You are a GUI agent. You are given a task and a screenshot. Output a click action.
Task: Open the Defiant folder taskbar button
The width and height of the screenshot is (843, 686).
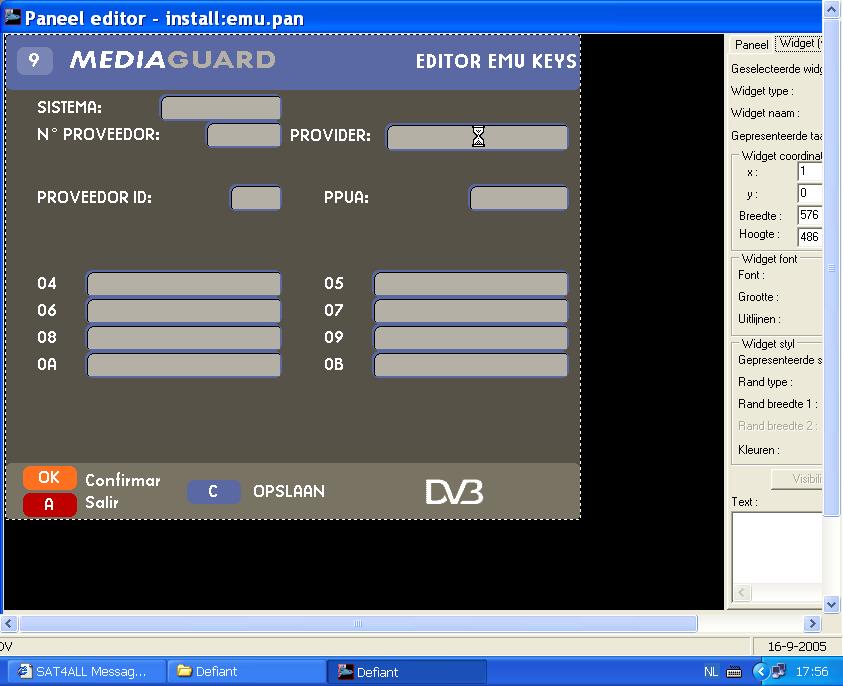pos(246,671)
